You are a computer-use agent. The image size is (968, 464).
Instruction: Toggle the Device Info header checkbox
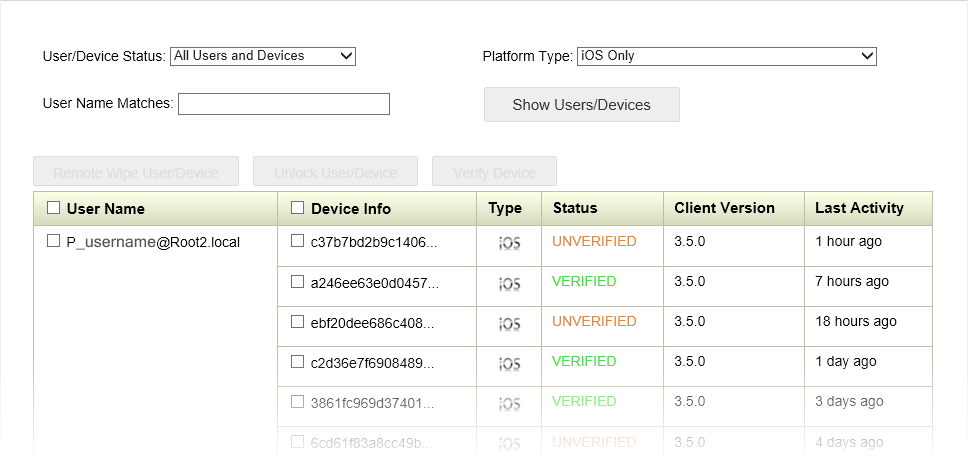point(298,208)
